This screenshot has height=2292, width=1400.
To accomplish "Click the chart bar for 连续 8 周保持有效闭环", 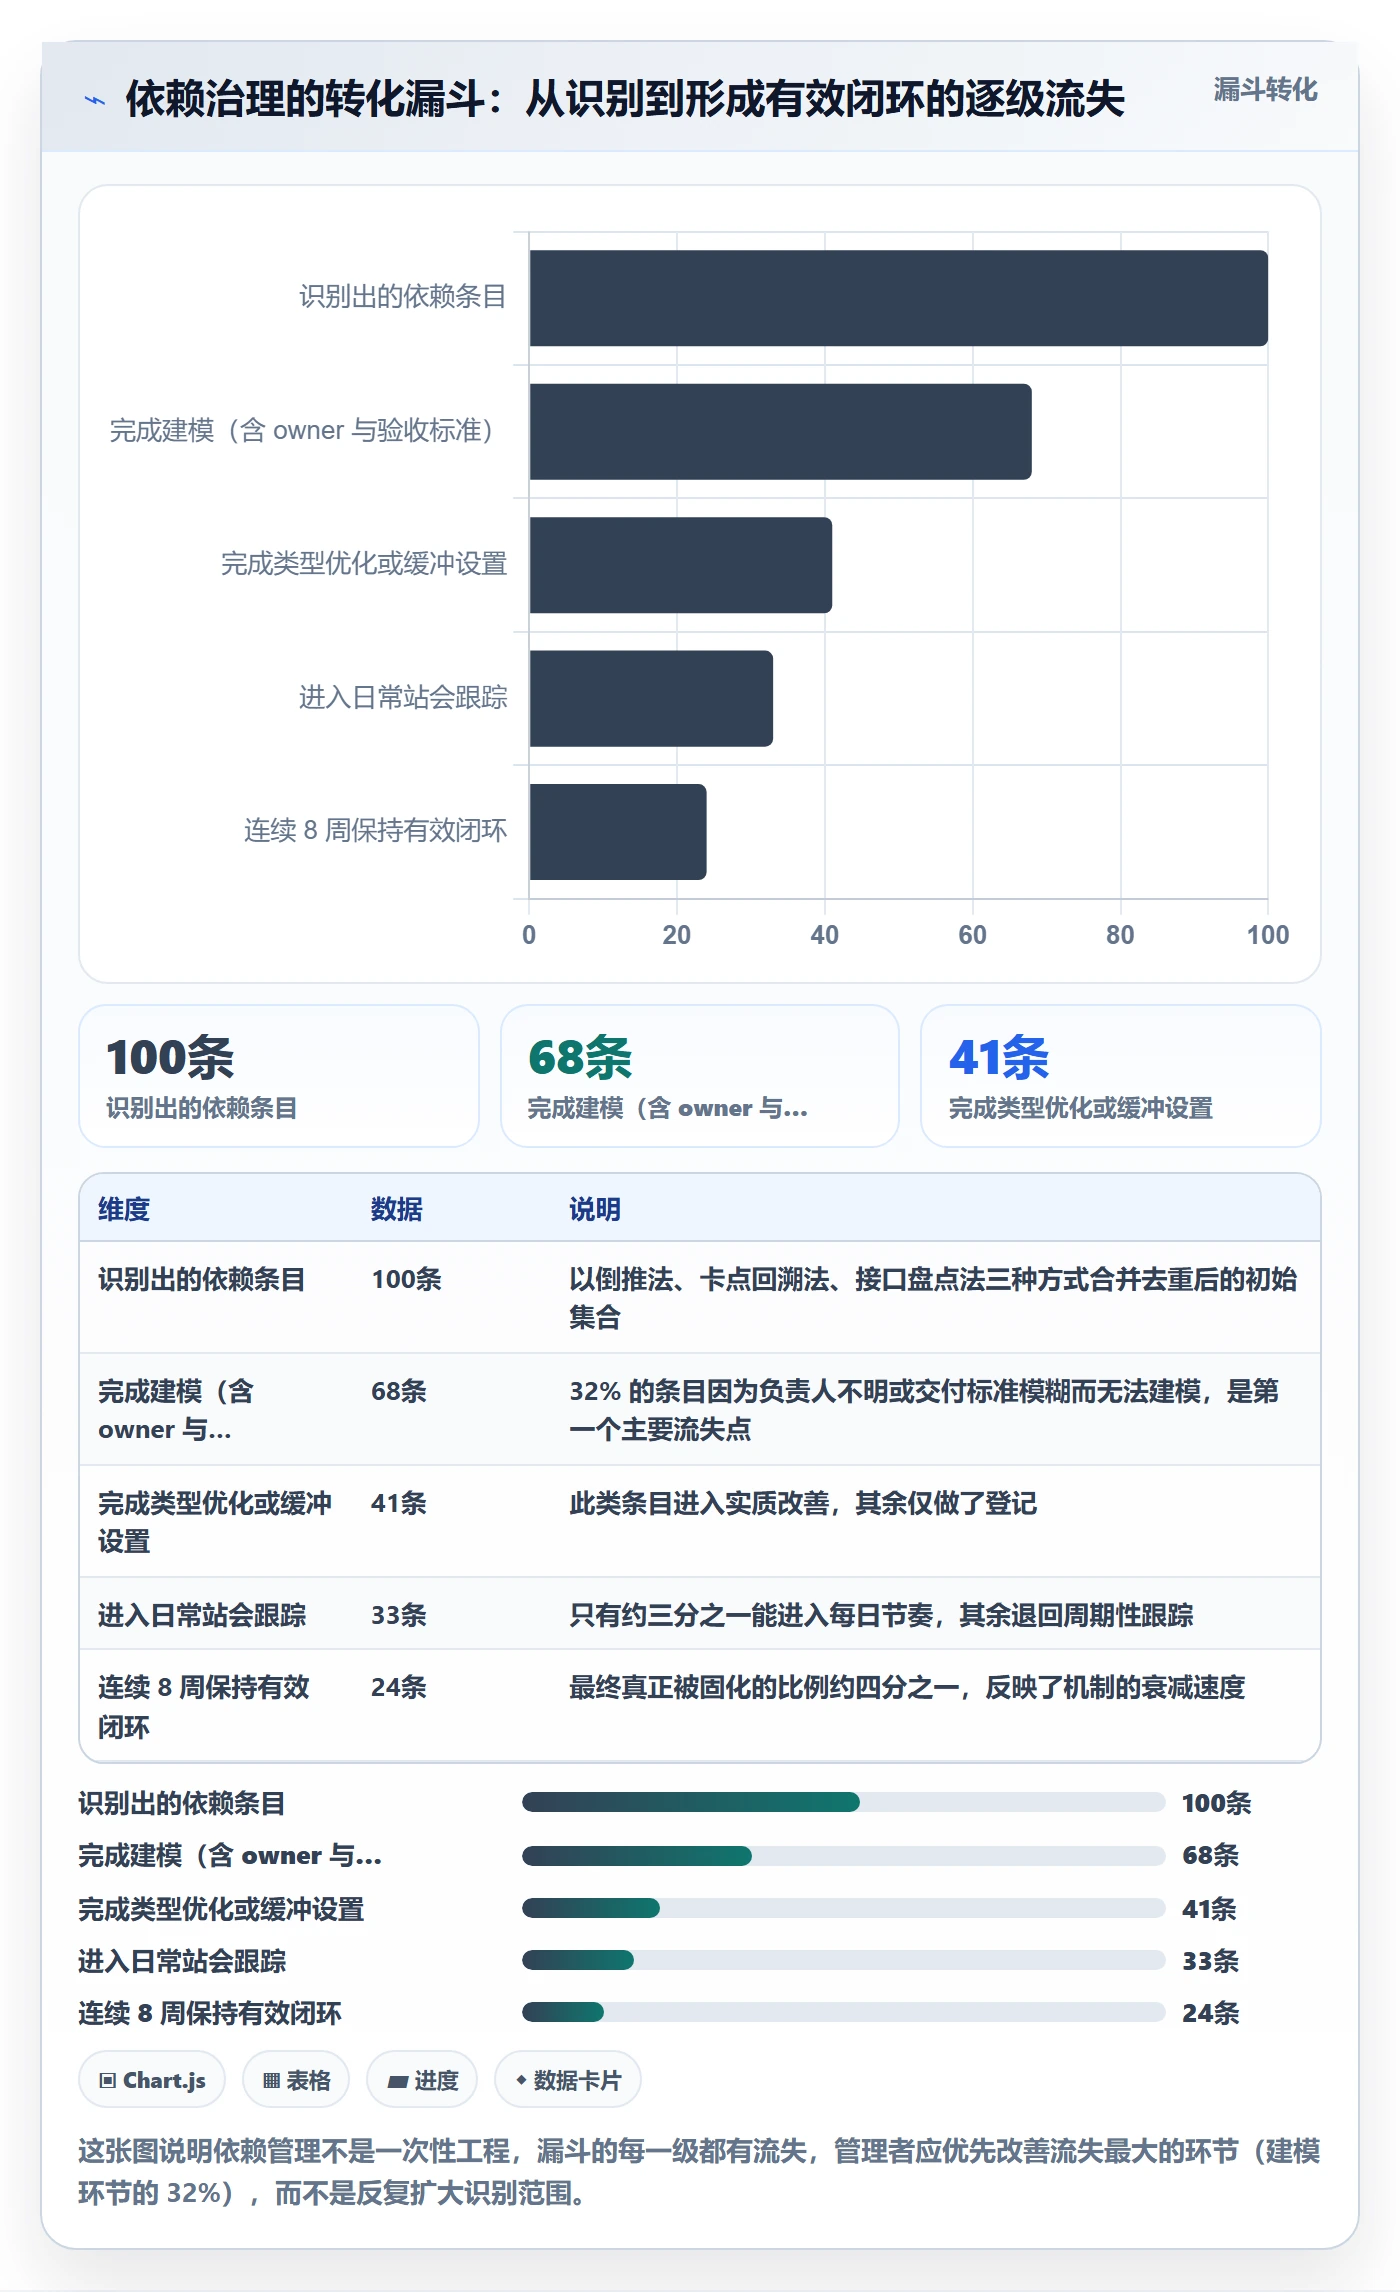I will 618,832.
